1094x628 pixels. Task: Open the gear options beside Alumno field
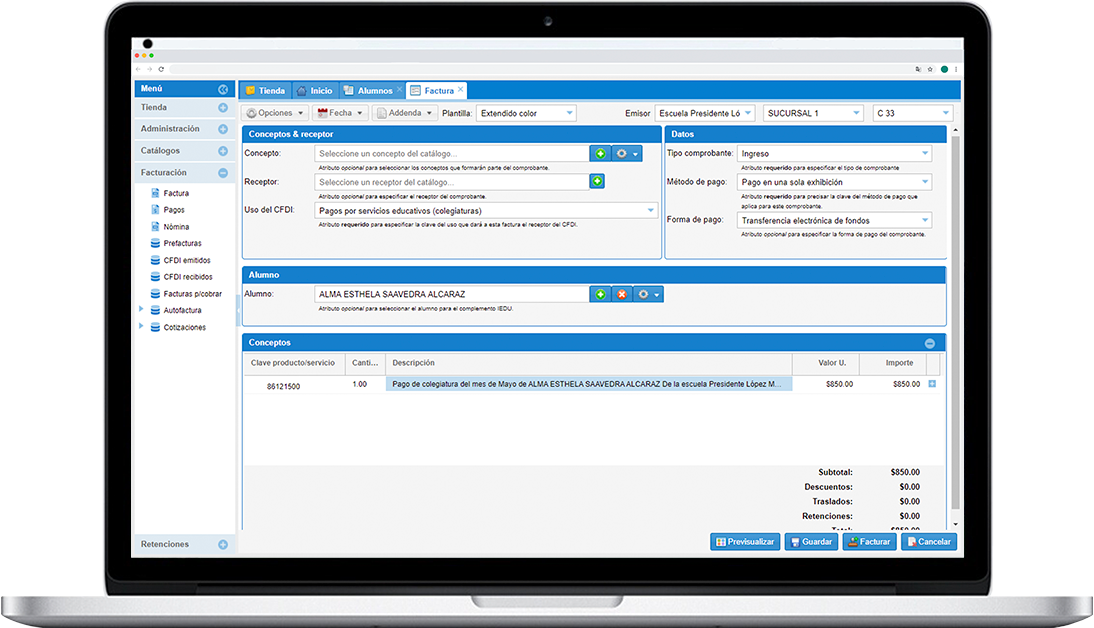point(648,294)
